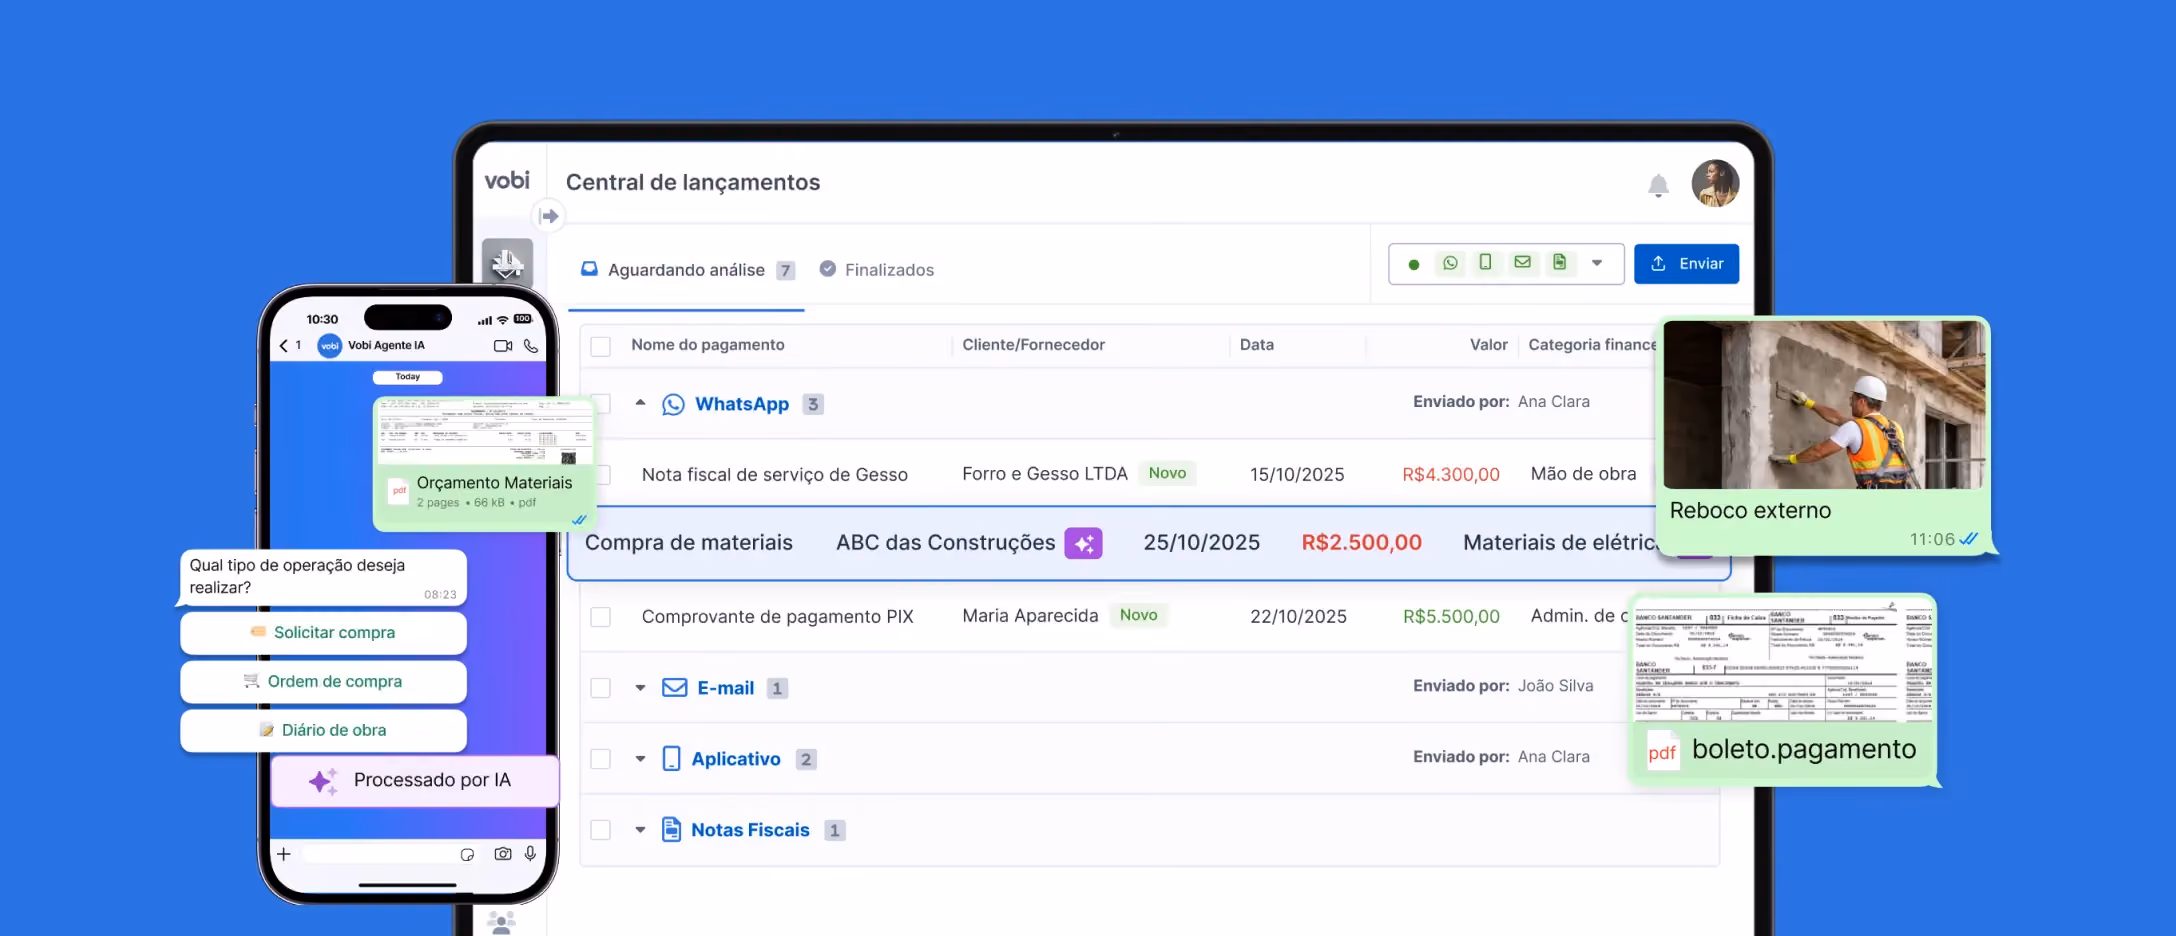Open the Compra de materiais entry

point(689,543)
